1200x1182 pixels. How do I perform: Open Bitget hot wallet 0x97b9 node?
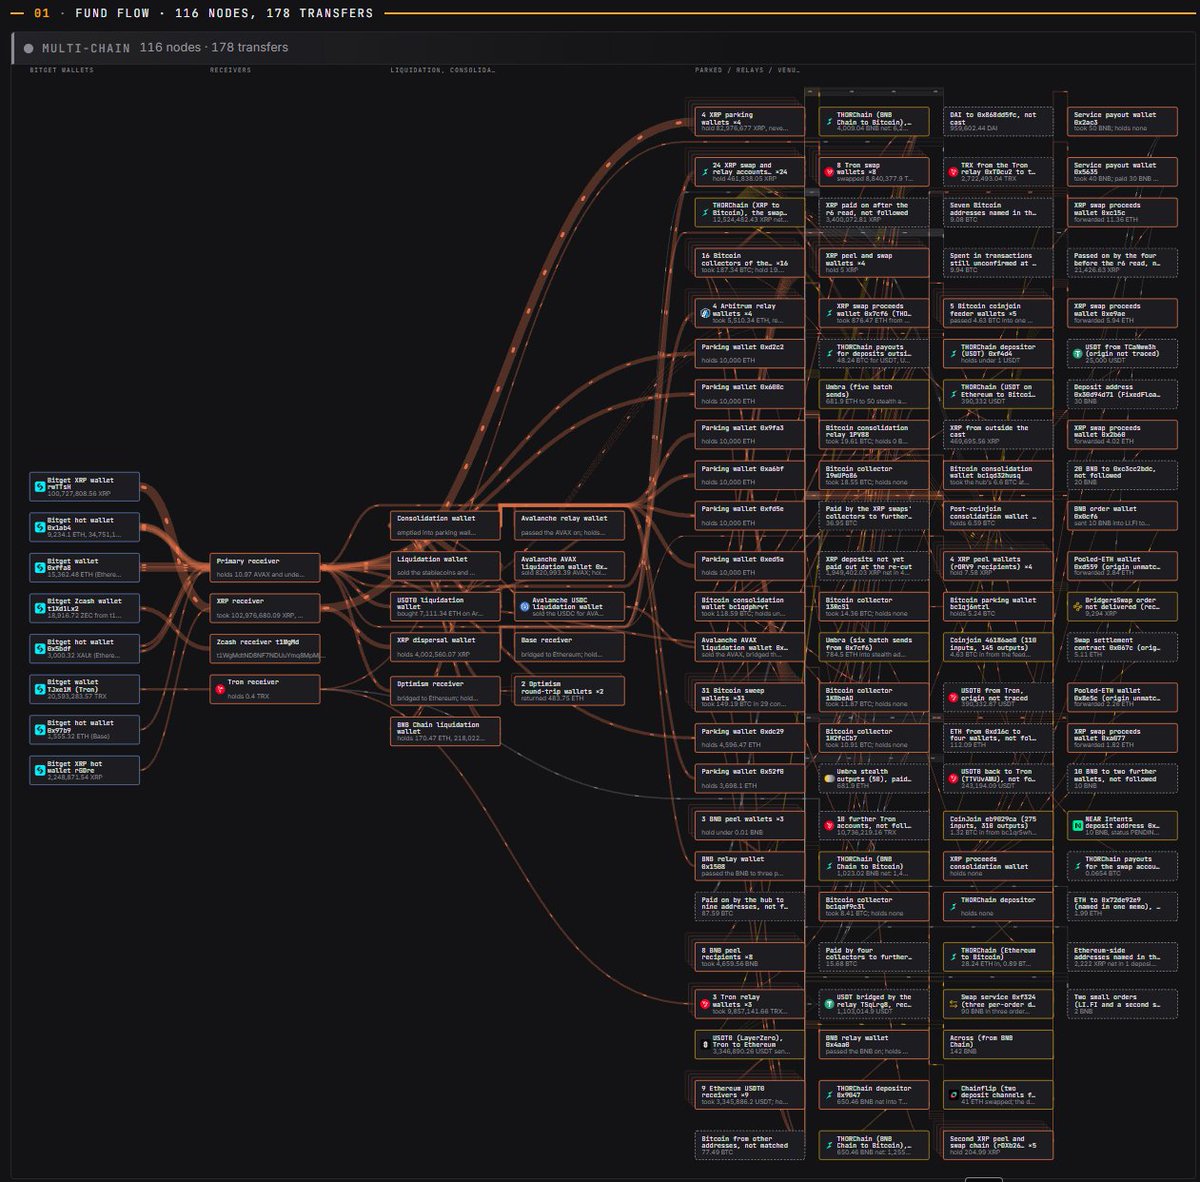click(x=84, y=729)
